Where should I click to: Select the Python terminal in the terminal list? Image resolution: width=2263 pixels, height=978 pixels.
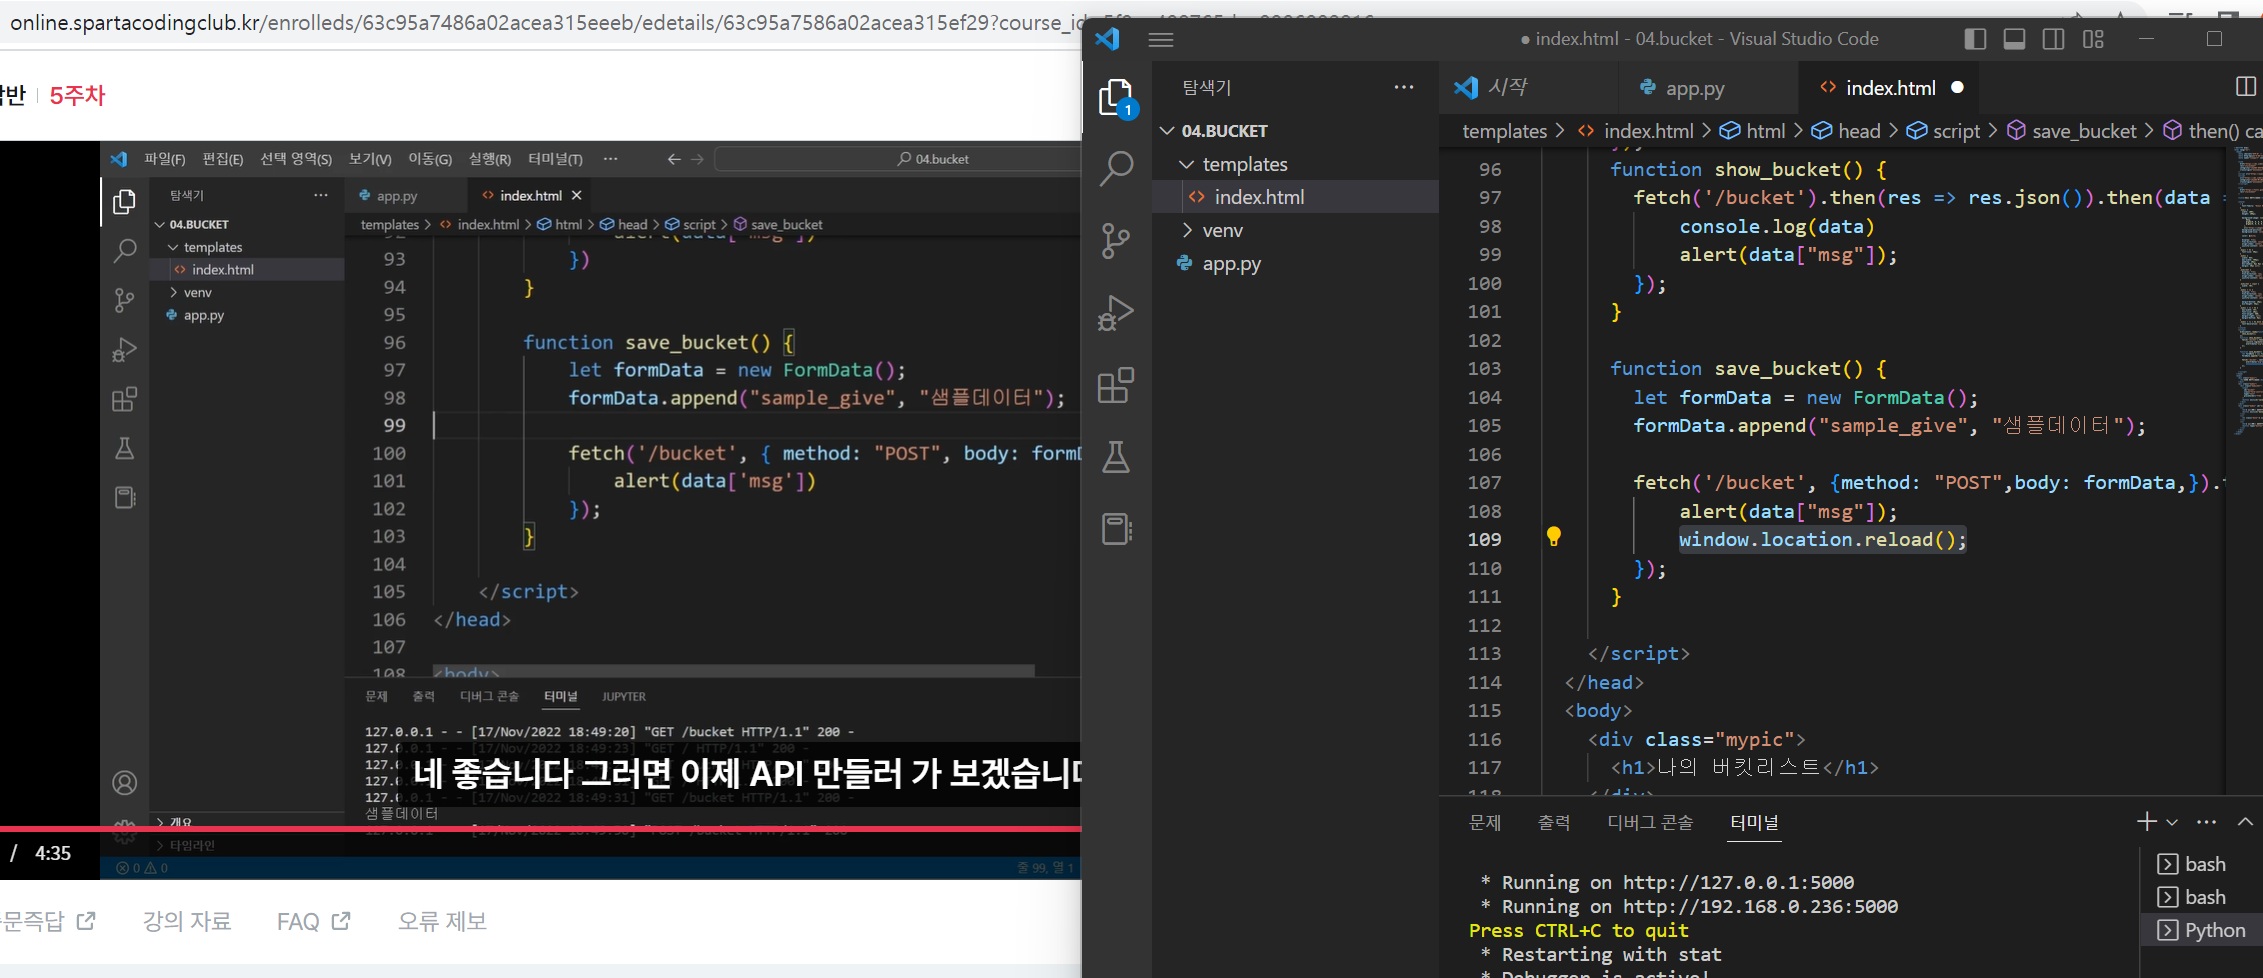pos(2201,930)
